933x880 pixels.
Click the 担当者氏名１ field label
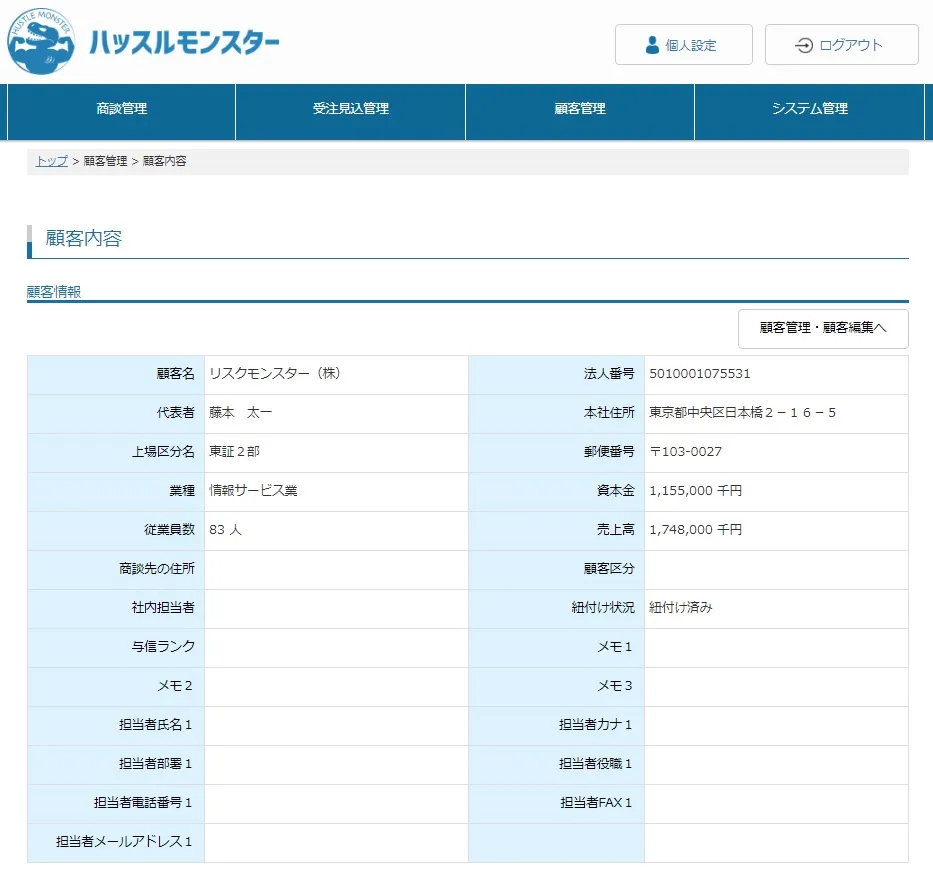[156, 724]
